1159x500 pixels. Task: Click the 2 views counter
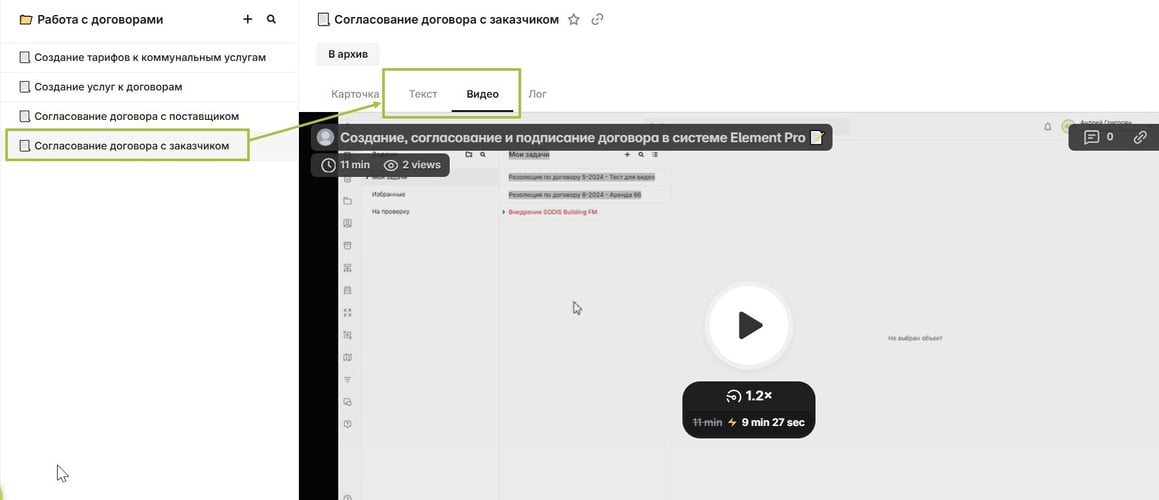click(412, 165)
